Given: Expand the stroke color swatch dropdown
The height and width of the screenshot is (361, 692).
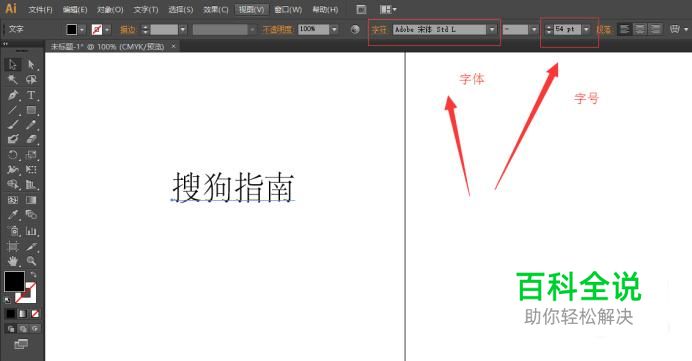Looking at the screenshot, I should 107,30.
